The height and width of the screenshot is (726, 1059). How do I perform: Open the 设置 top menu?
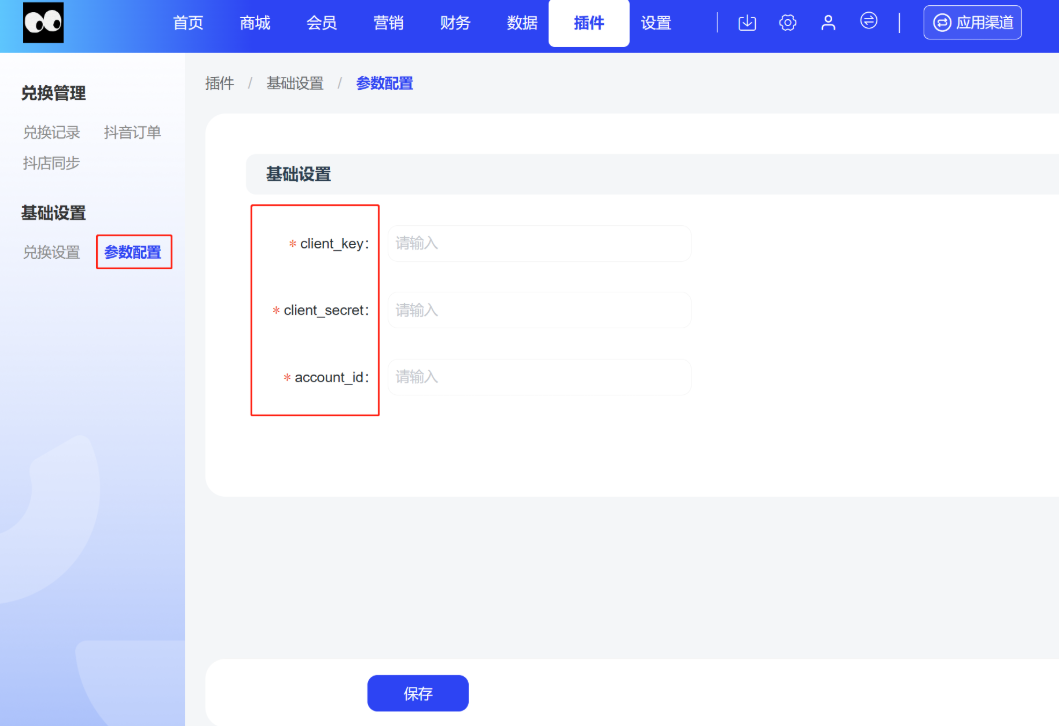[656, 23]
